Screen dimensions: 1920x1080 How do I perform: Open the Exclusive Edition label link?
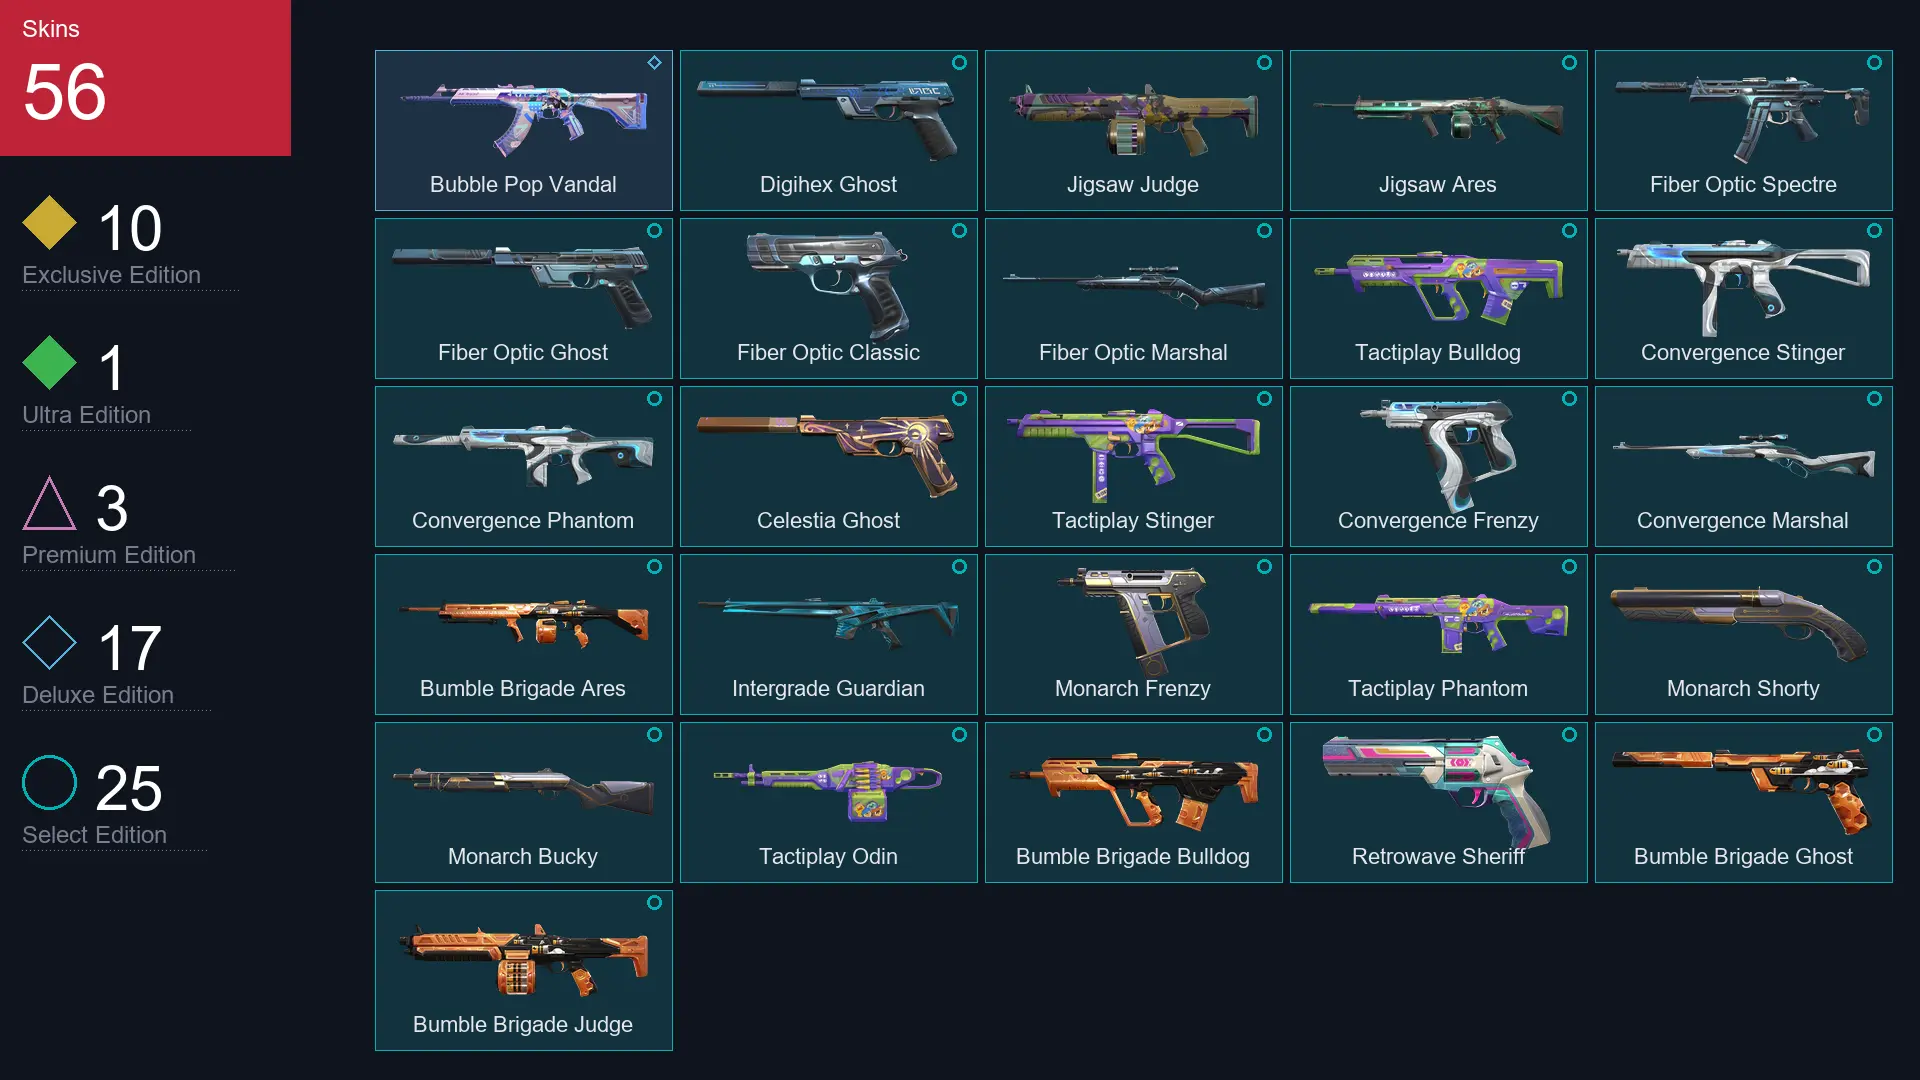pyautogui.click(x=111, y=275)
